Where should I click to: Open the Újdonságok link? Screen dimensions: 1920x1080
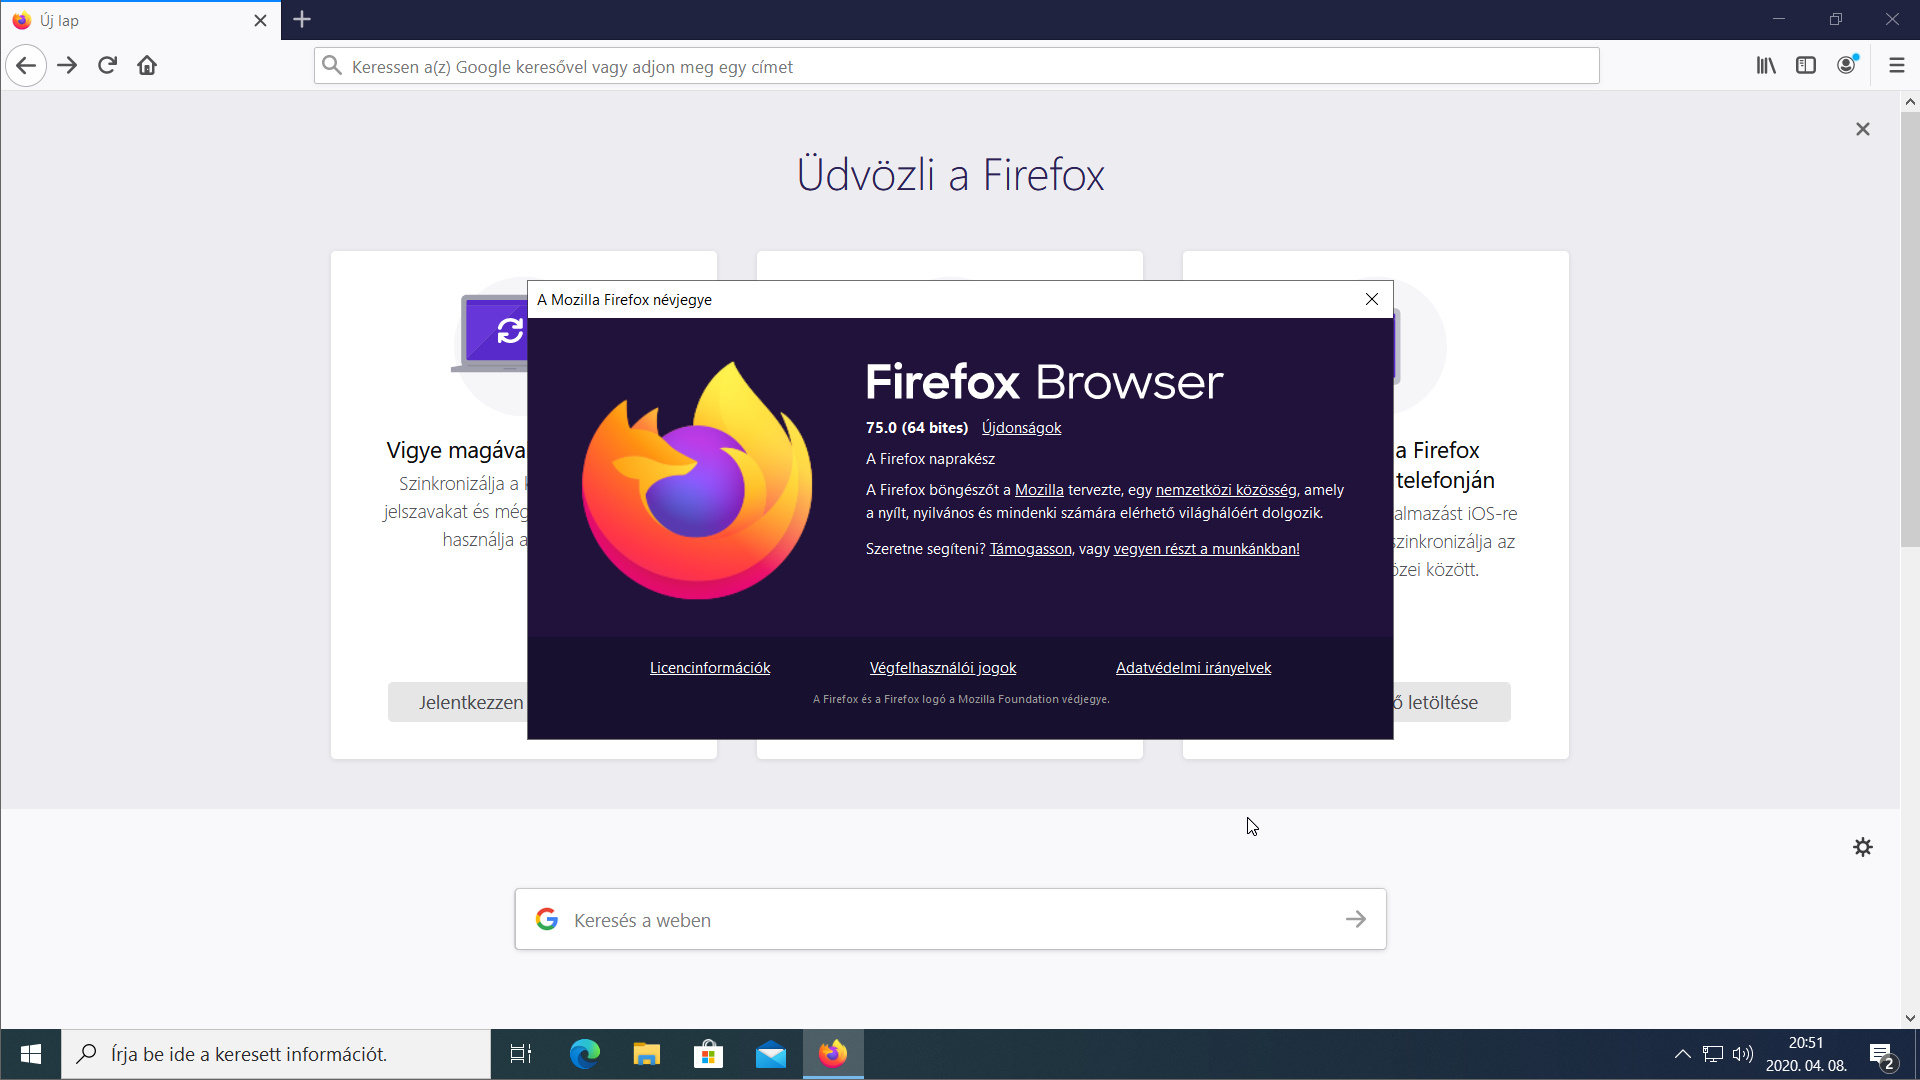point(1021,428)
